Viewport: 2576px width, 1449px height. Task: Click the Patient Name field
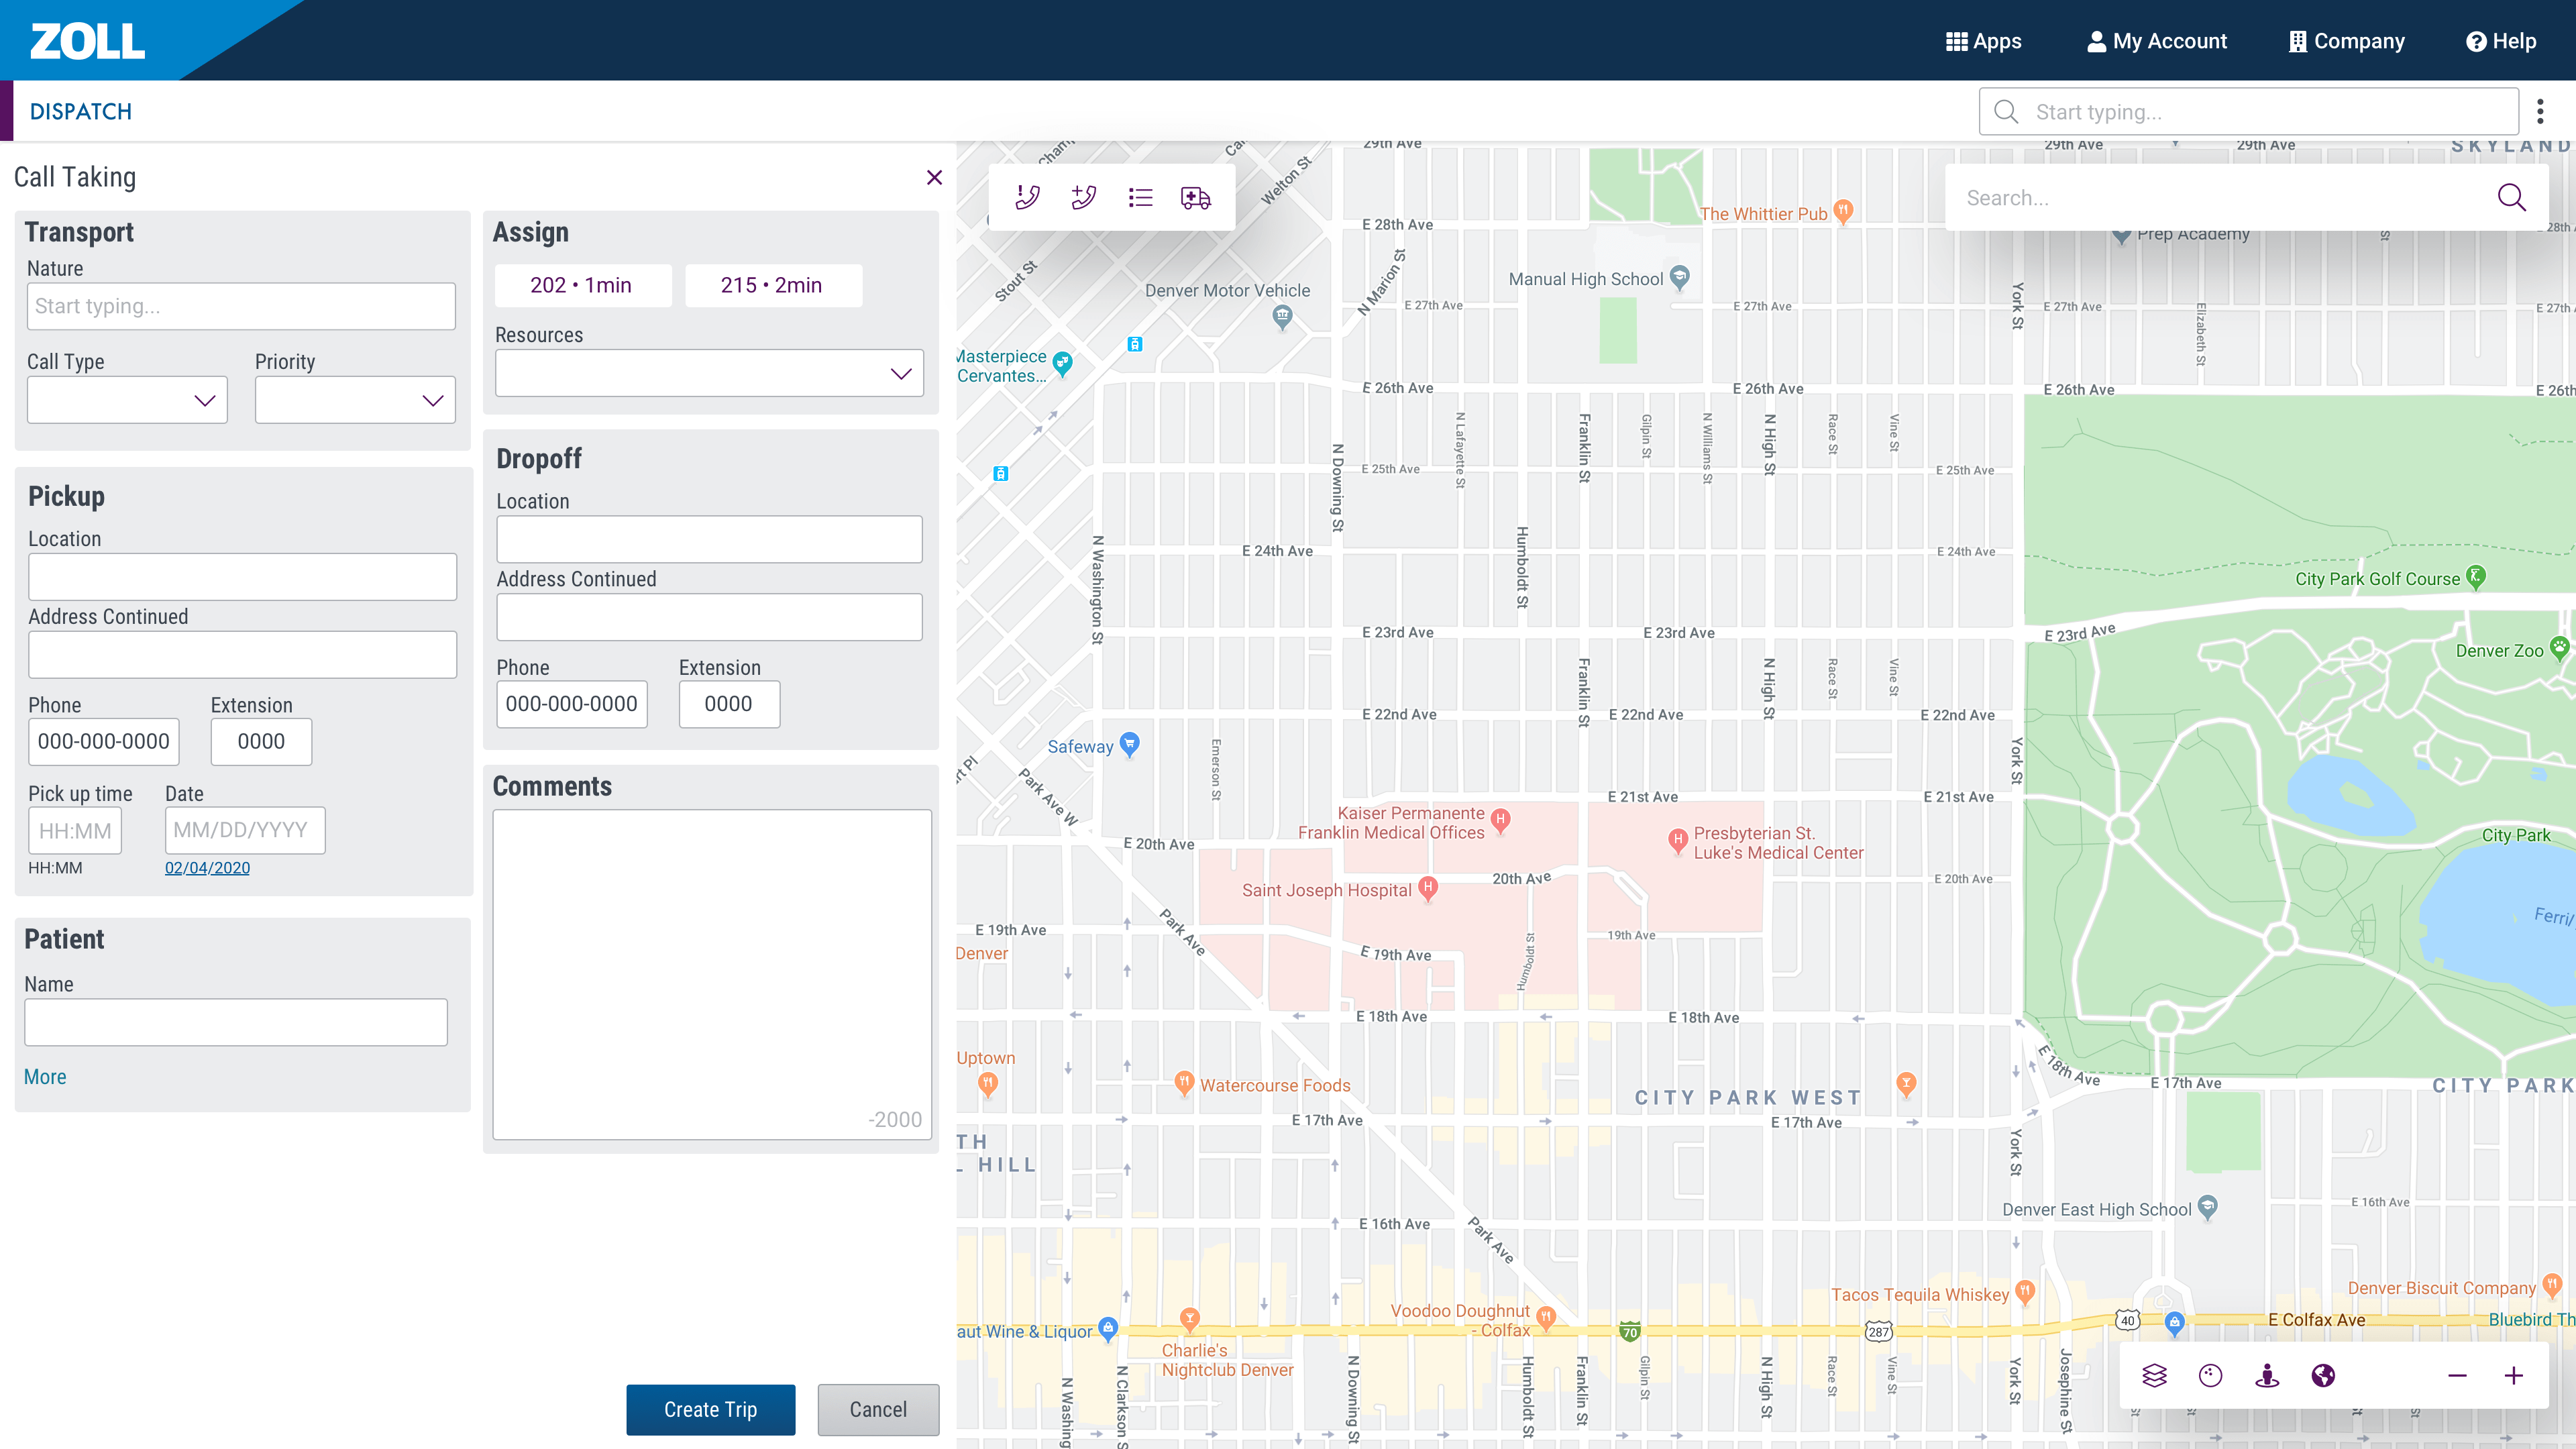pyautogui.click(x=236, y=1022)
